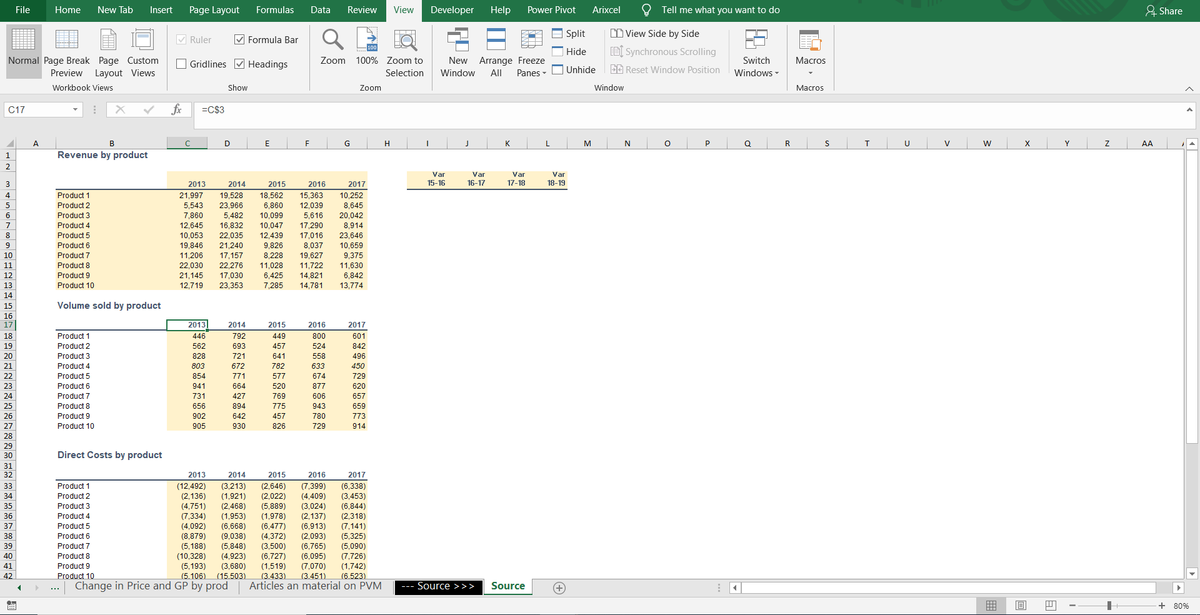Toggle the Ruler checkbox
This screenshot has width=1200, height=615.
coord(193,40)
